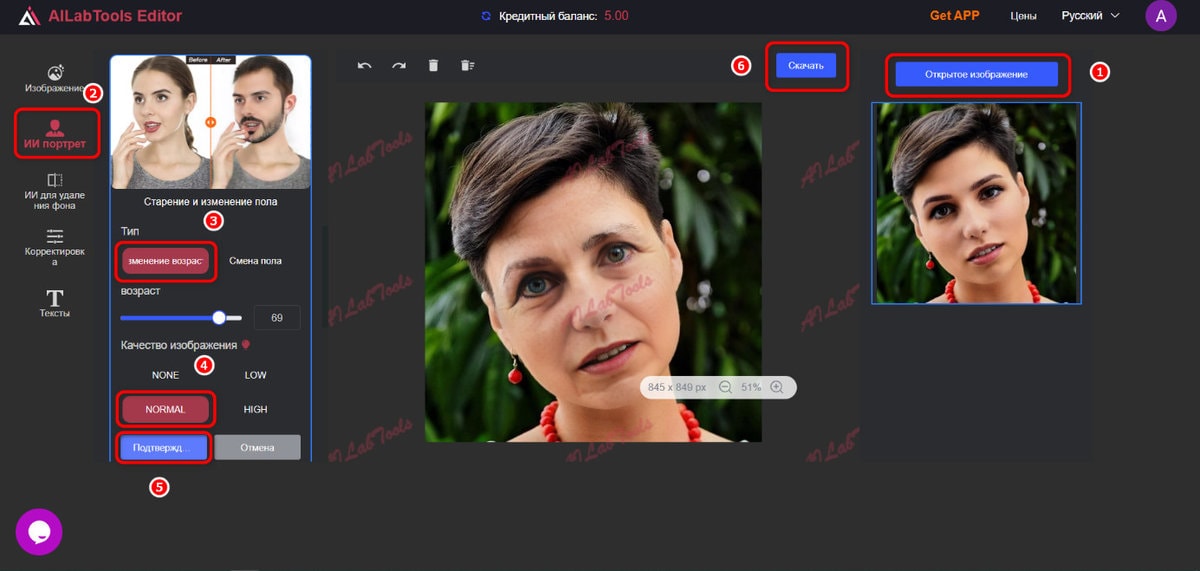Zoom in with the plus magnifier

tap(777, 387)
